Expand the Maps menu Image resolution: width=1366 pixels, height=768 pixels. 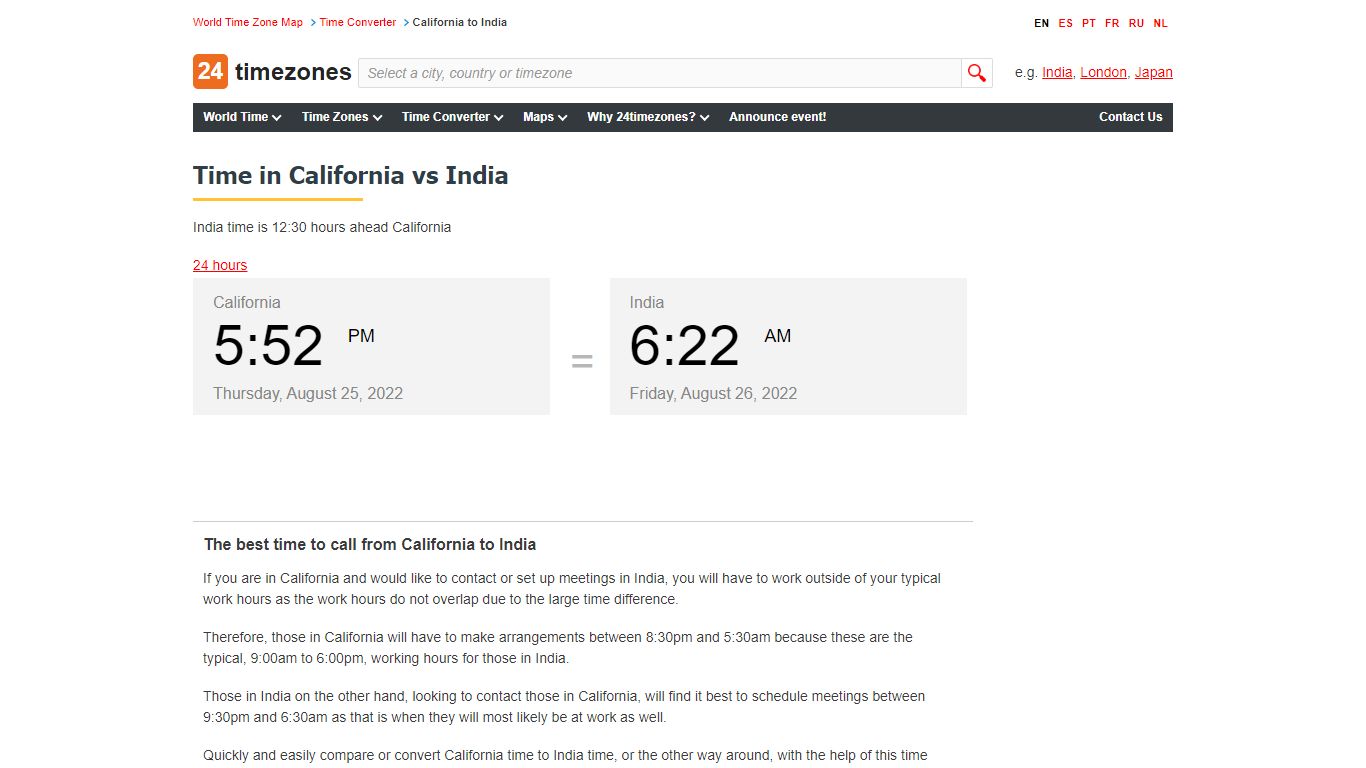point(545,117)
